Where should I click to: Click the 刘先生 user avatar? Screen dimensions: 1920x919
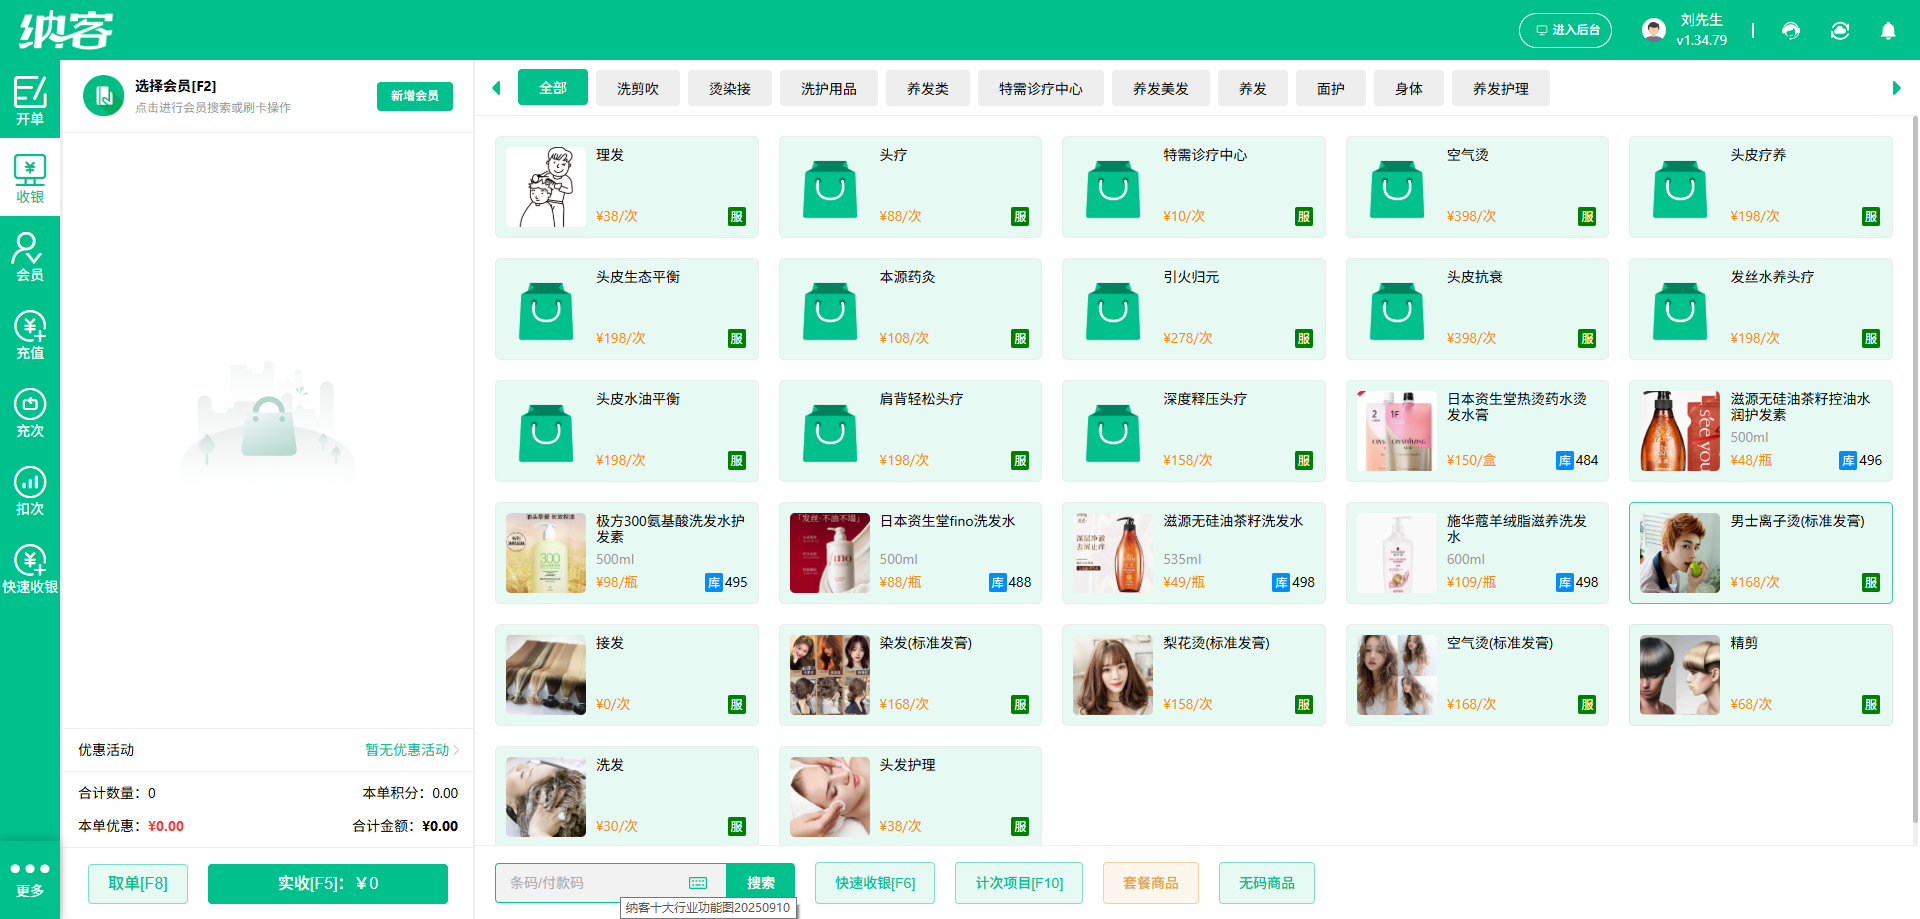pos(1654,30)
